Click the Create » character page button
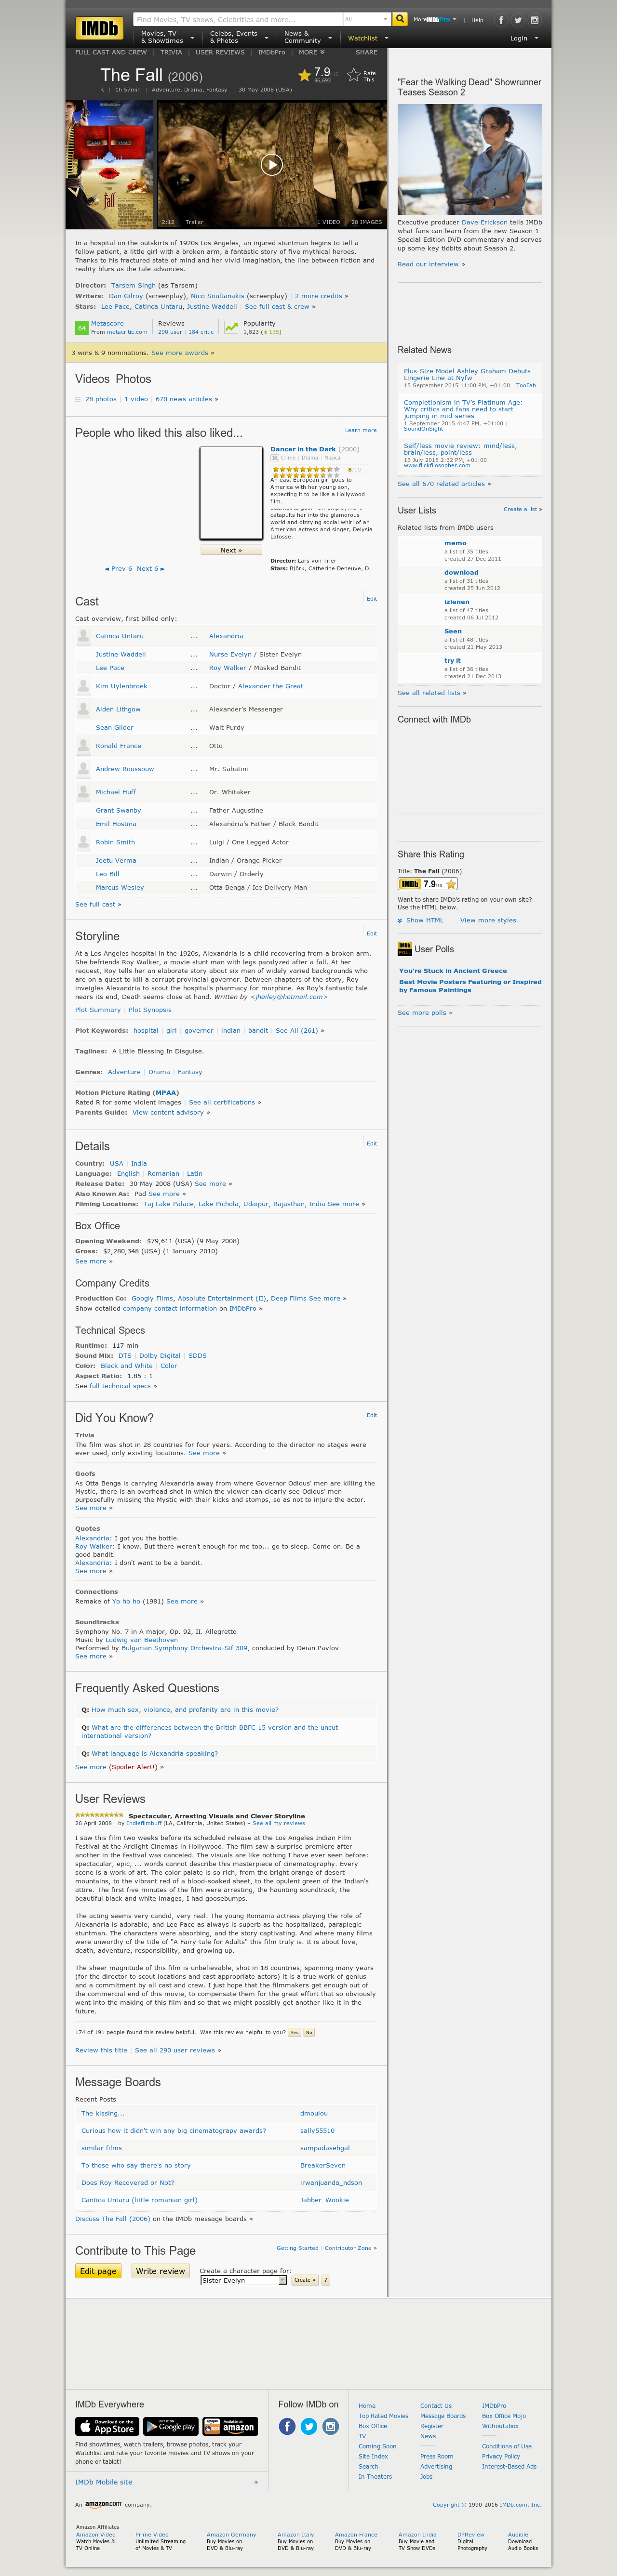Screen dimensions: 617x2576 click(304, 2280)
